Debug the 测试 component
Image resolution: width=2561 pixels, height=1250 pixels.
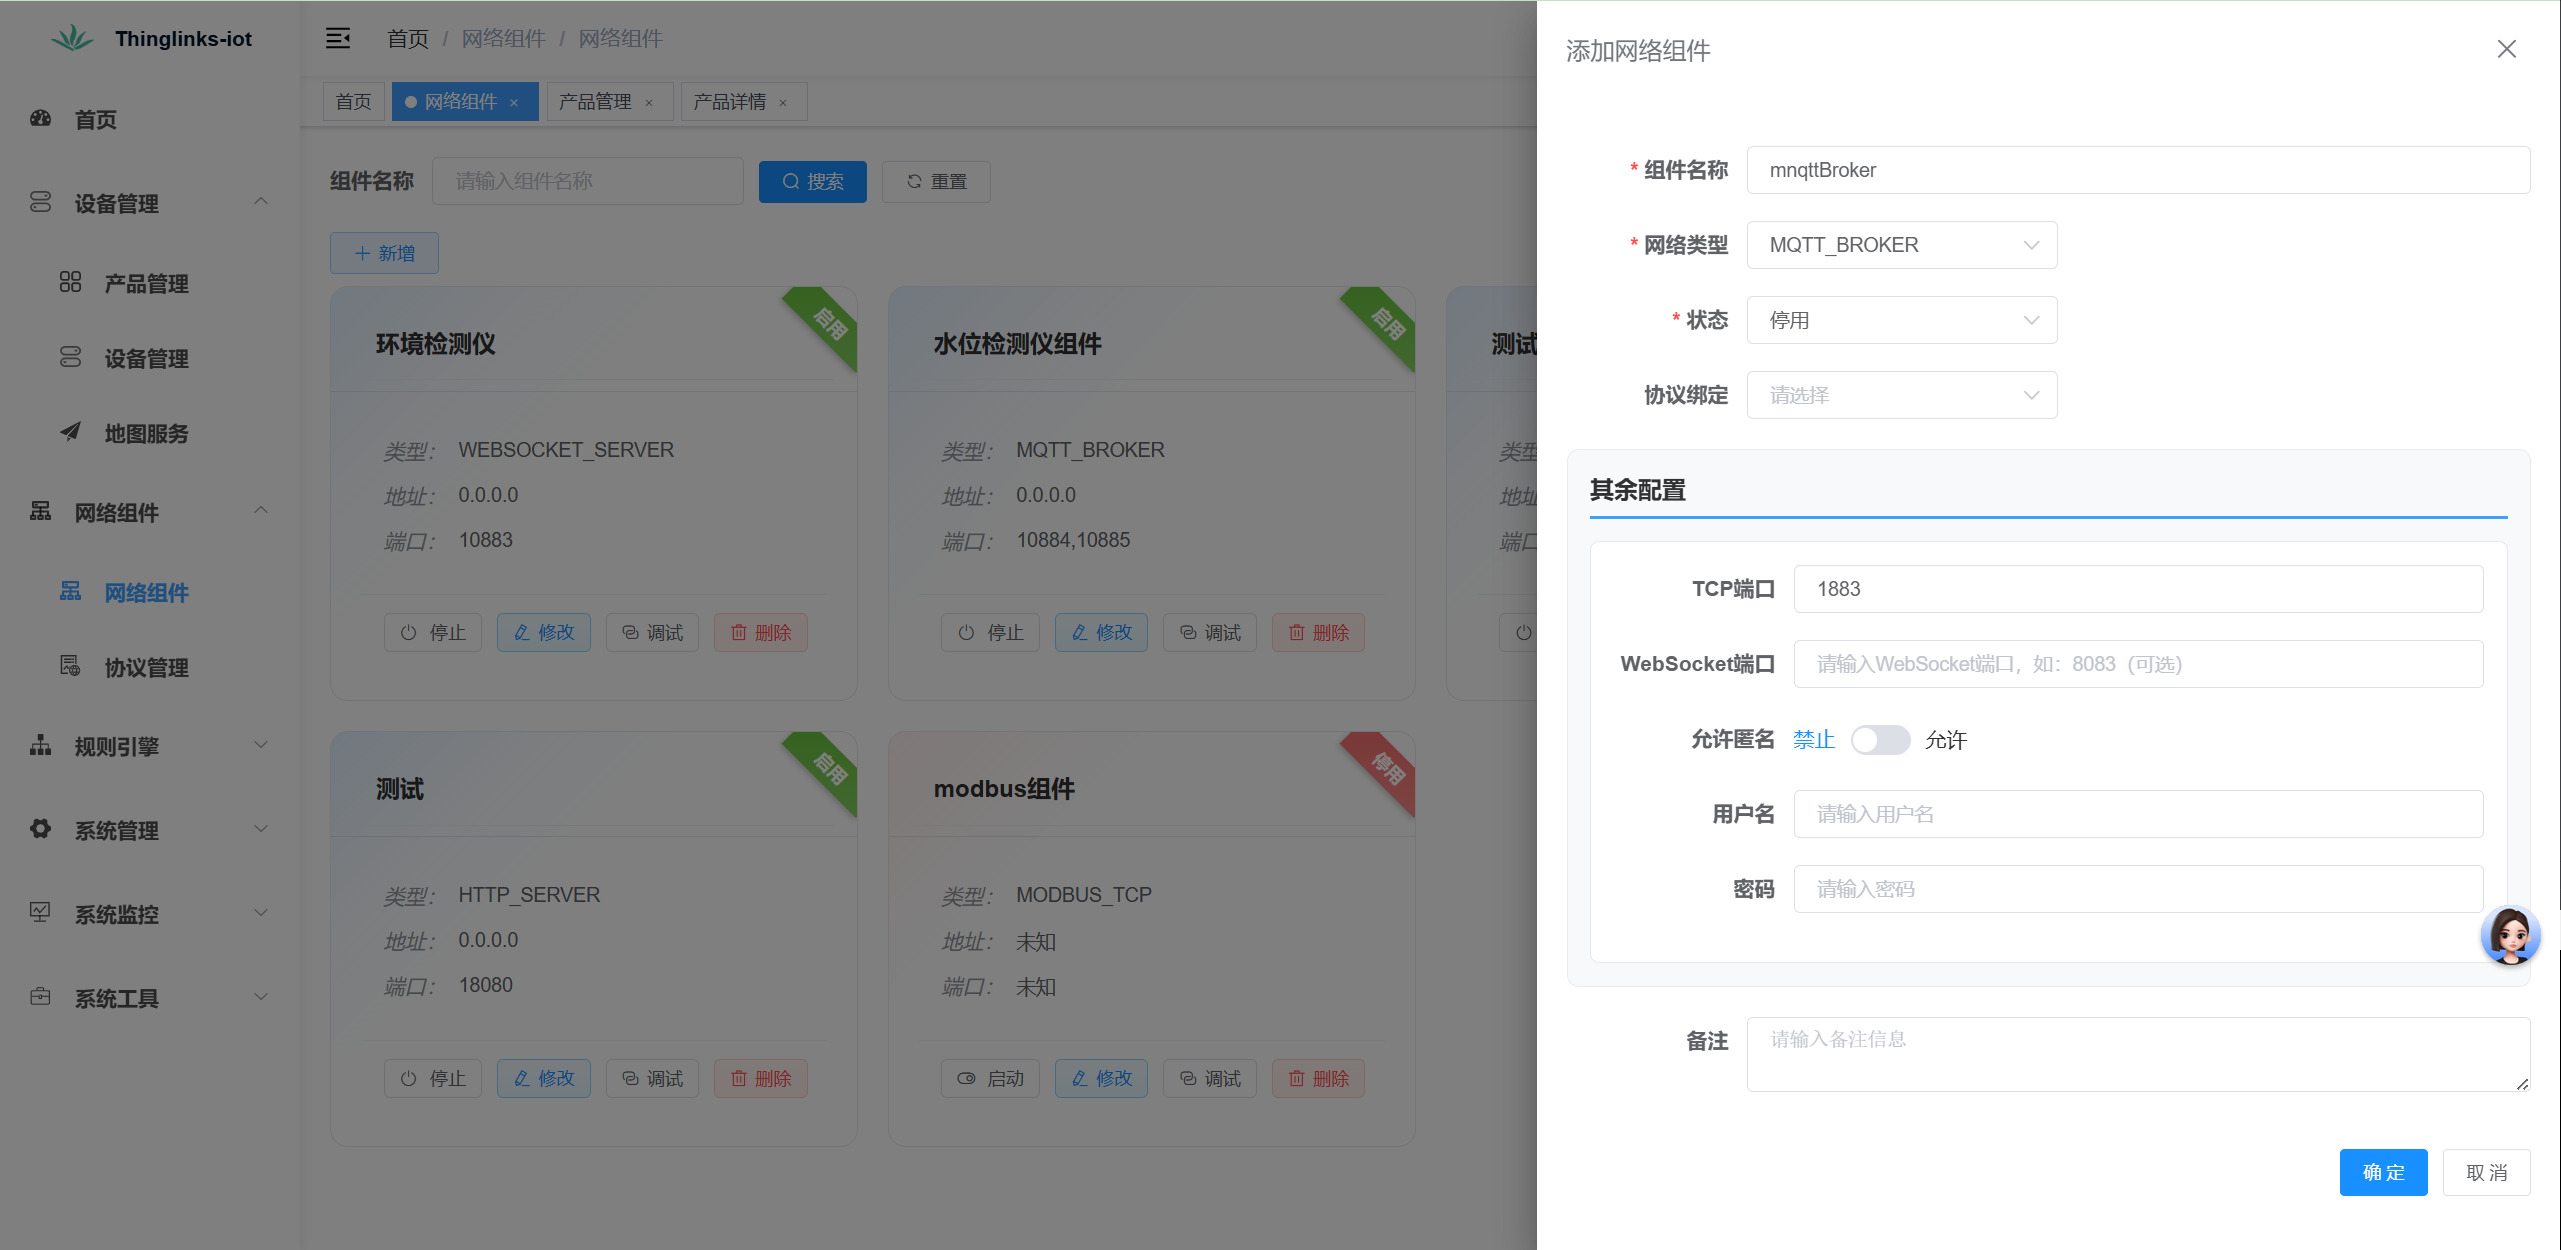click(x=651, y=1078)
